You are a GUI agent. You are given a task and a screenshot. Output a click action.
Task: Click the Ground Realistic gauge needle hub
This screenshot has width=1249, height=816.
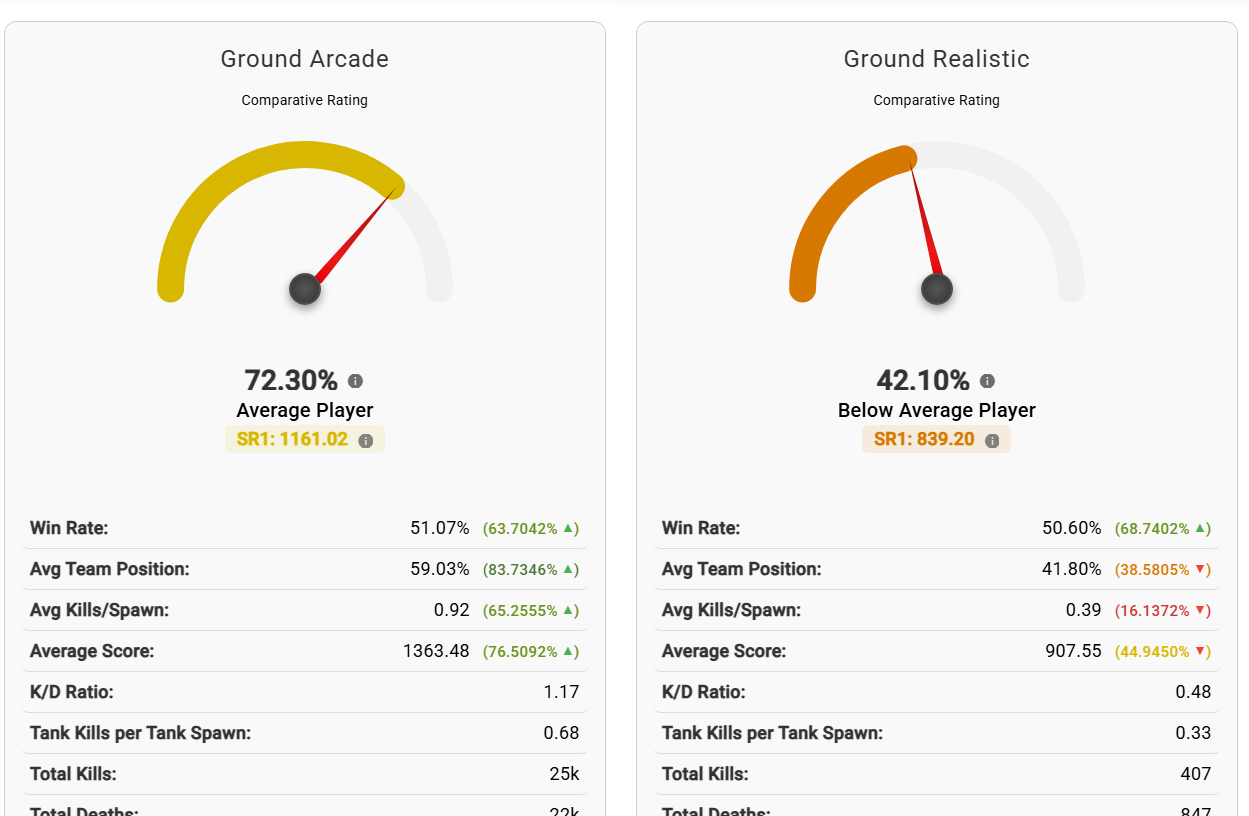coord(937,289)
